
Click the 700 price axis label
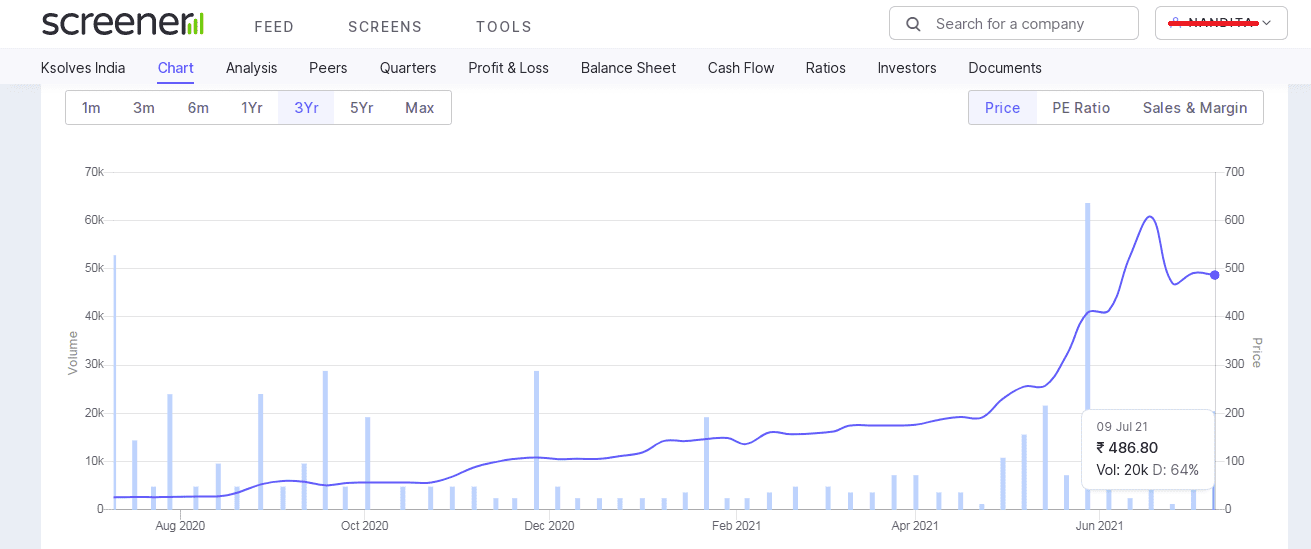point(1234,172)
